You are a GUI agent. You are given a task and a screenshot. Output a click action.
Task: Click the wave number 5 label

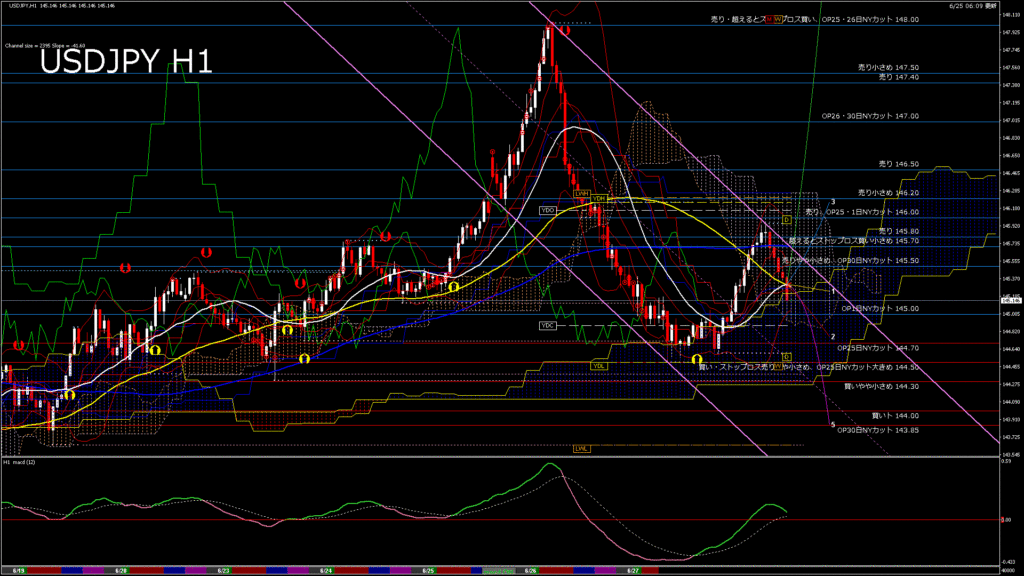pos(833,425)
